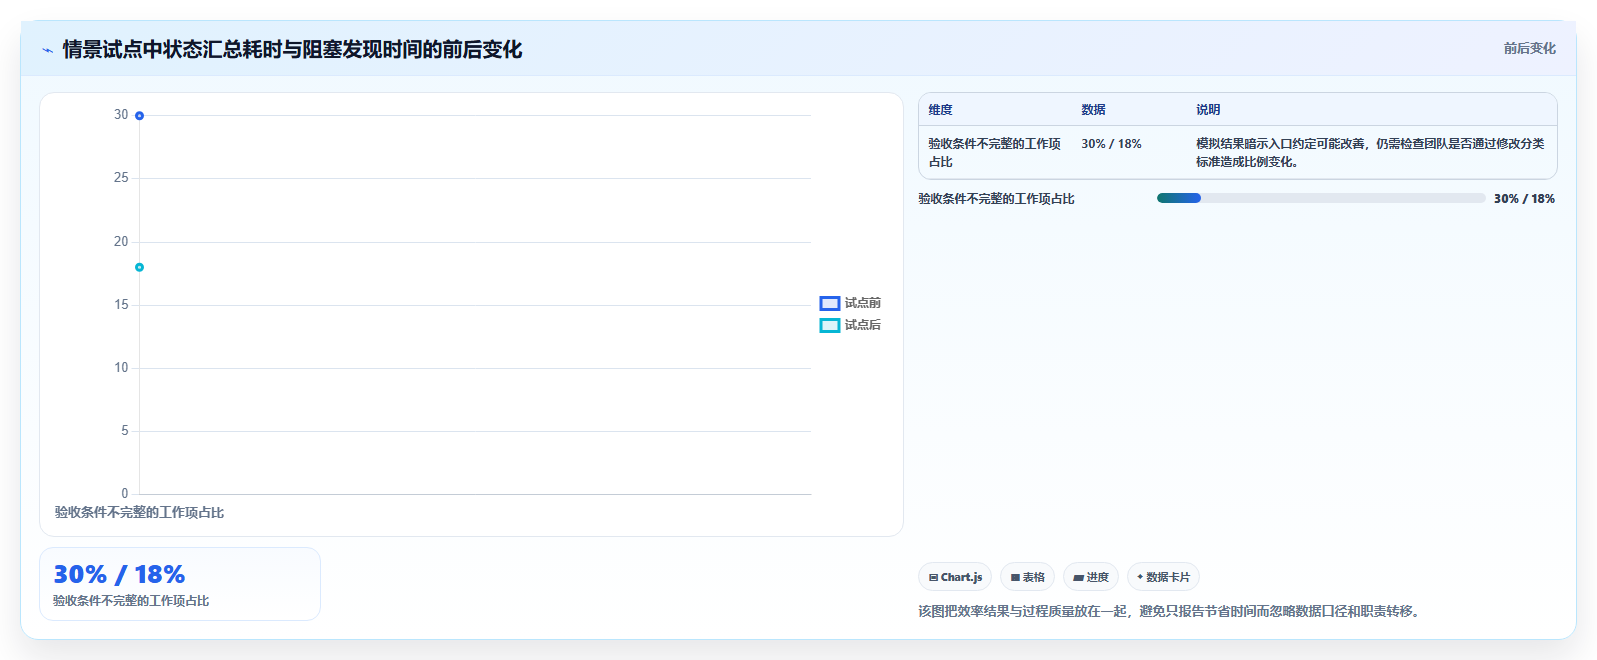
Task: Click the 验收条件不完整的工作项占比 table row label
Action: [x=994, y=153]
